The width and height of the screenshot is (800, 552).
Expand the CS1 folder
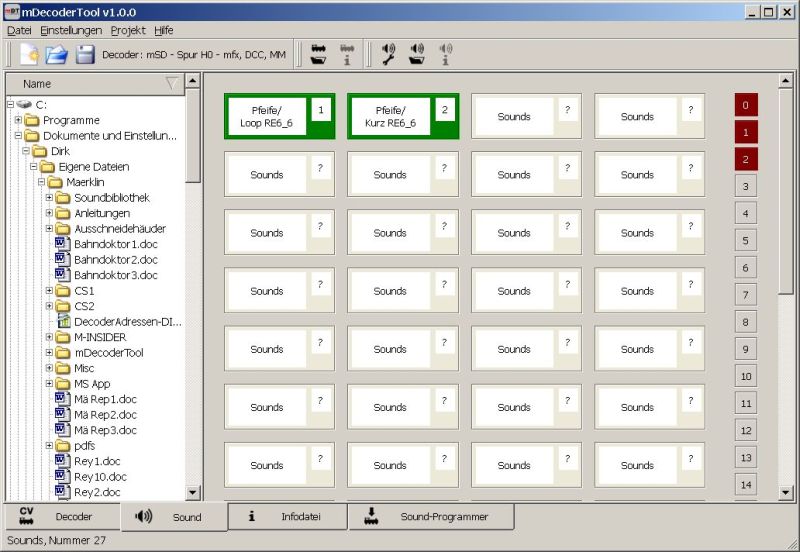coord(49,290)
